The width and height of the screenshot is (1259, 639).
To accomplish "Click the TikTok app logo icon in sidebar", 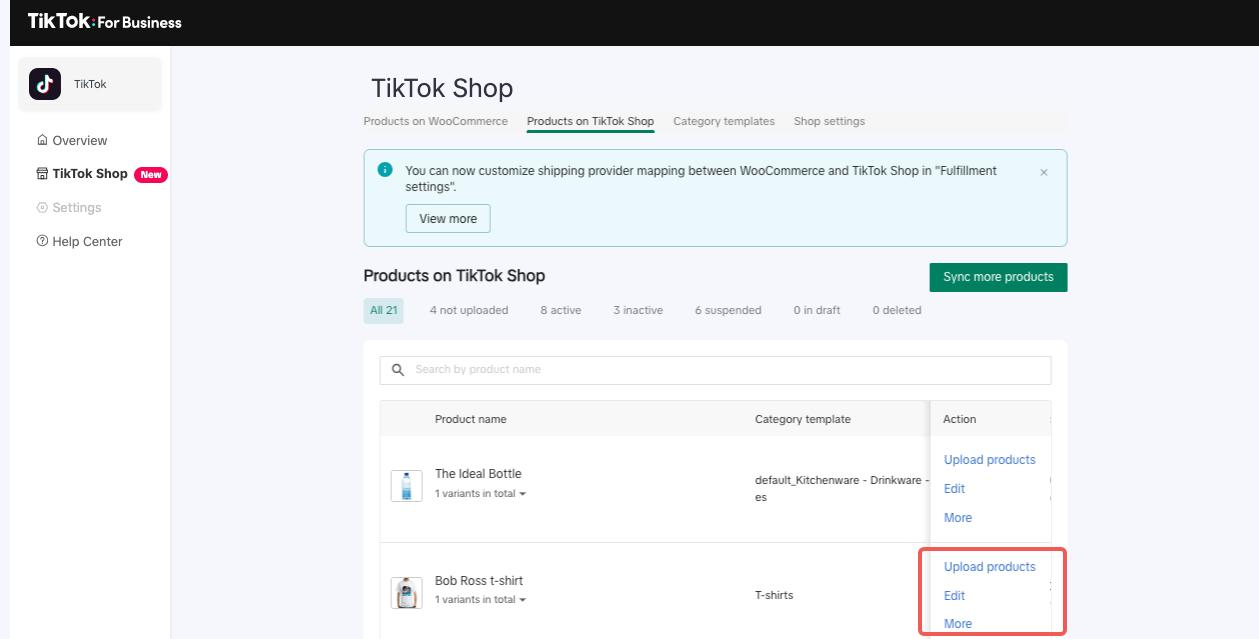I will pyautogui.click(x=45, y=84).
